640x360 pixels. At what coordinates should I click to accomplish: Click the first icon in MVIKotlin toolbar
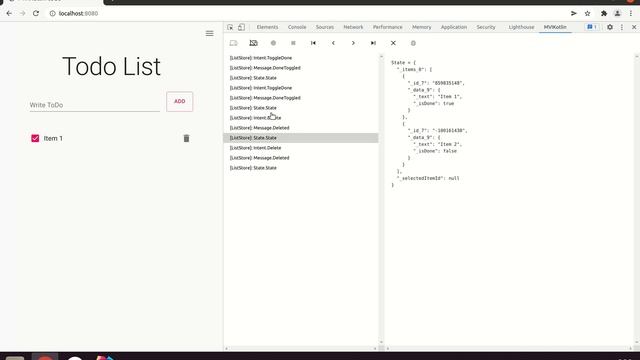click(233, 43)
